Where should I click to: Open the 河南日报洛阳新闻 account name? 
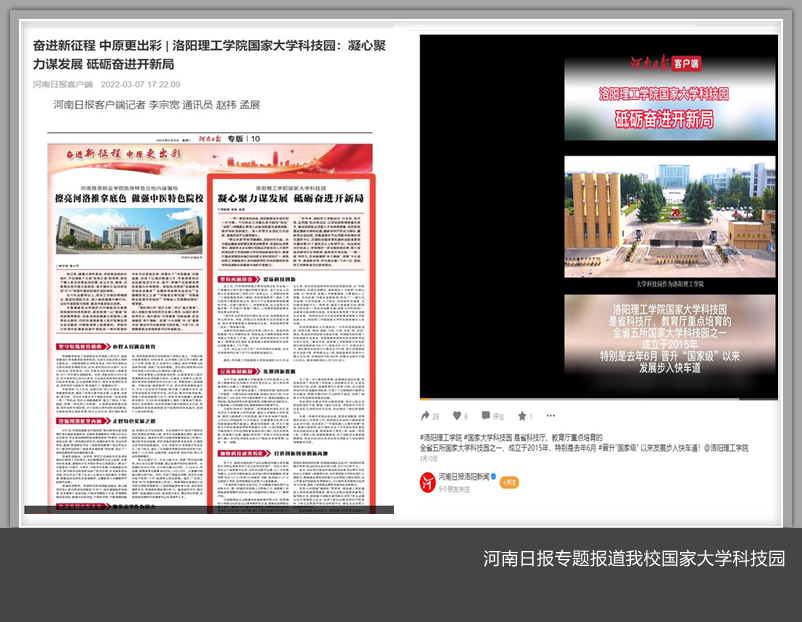[x=462, y=477]
